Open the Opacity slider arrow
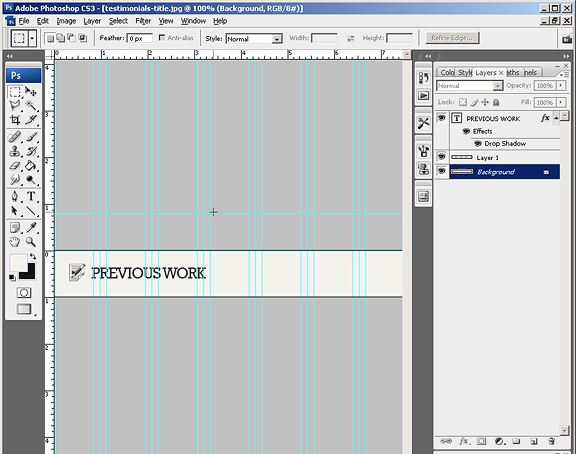Screen dimensions: 576x454 [x=561, y=85]
